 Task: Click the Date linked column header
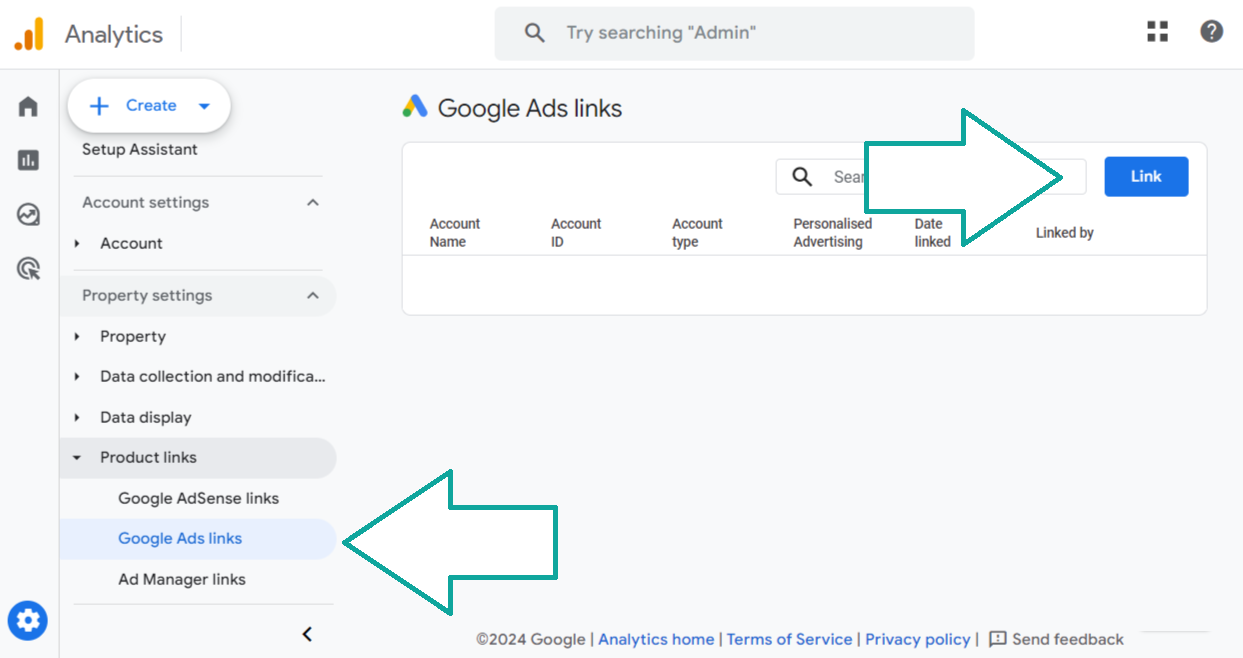click(932, 233)
